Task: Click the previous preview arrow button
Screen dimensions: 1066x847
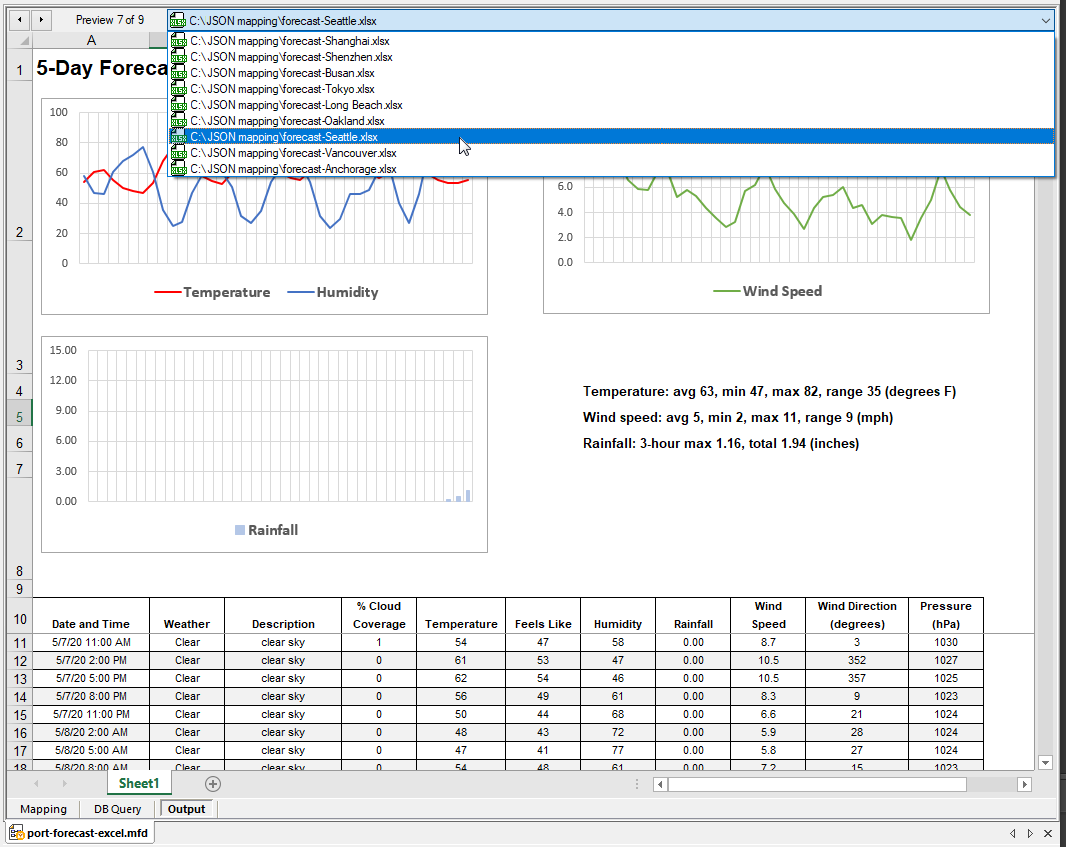Action: pos(19,19)
